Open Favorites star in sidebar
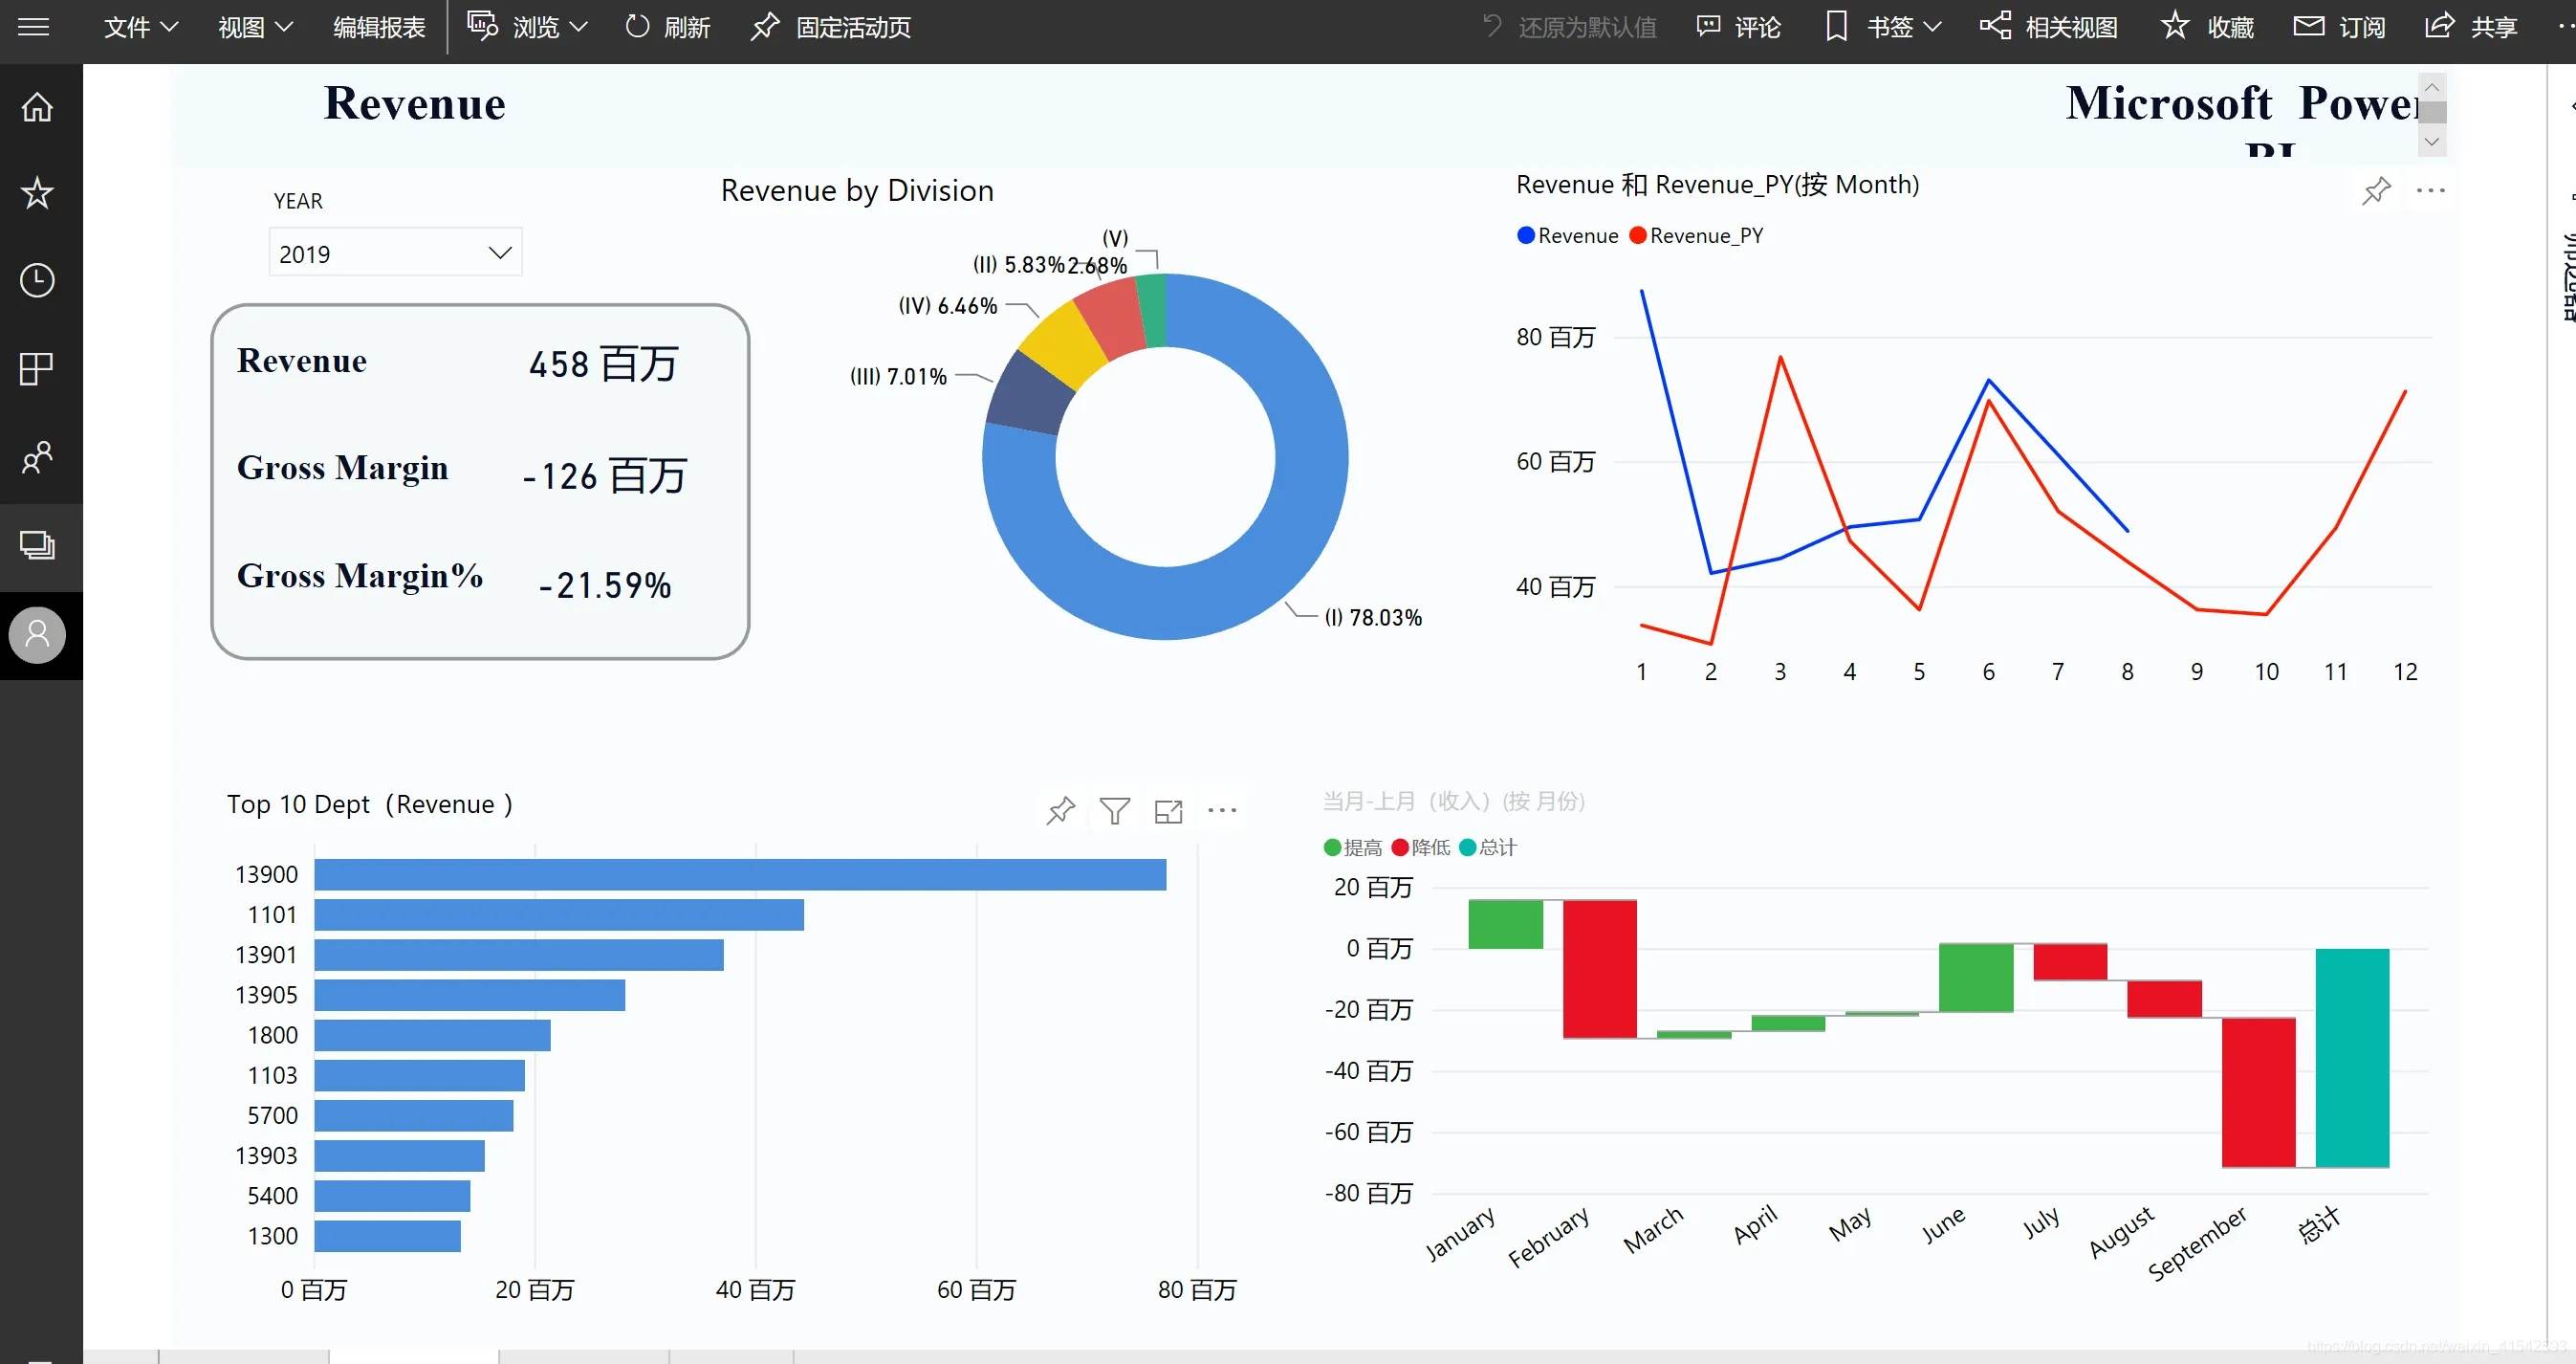 37,192
